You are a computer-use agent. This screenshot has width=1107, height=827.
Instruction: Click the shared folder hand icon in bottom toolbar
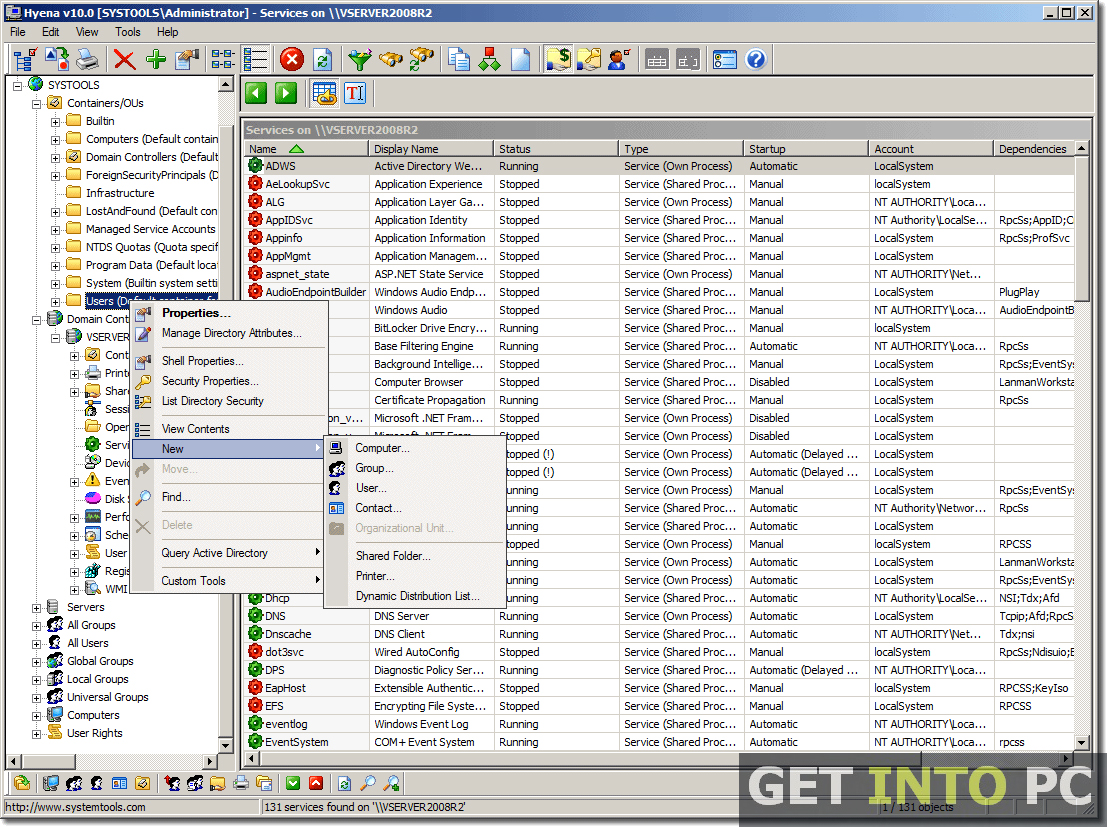coord(217,783)
